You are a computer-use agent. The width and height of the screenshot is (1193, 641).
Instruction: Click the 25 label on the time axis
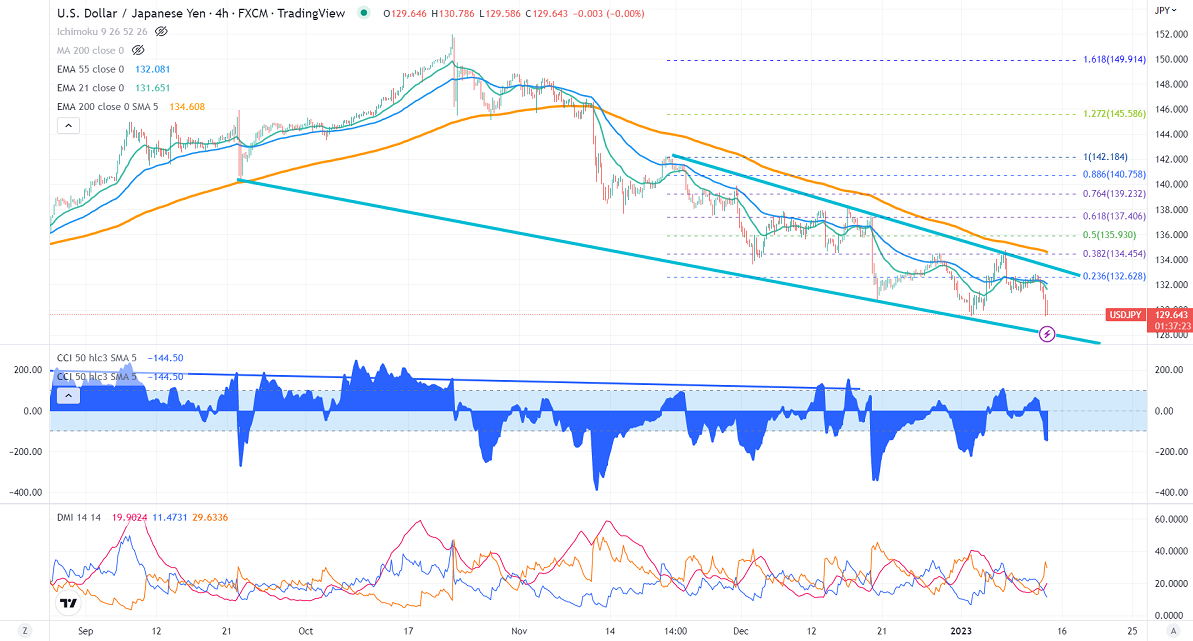tap(1132, 631)
